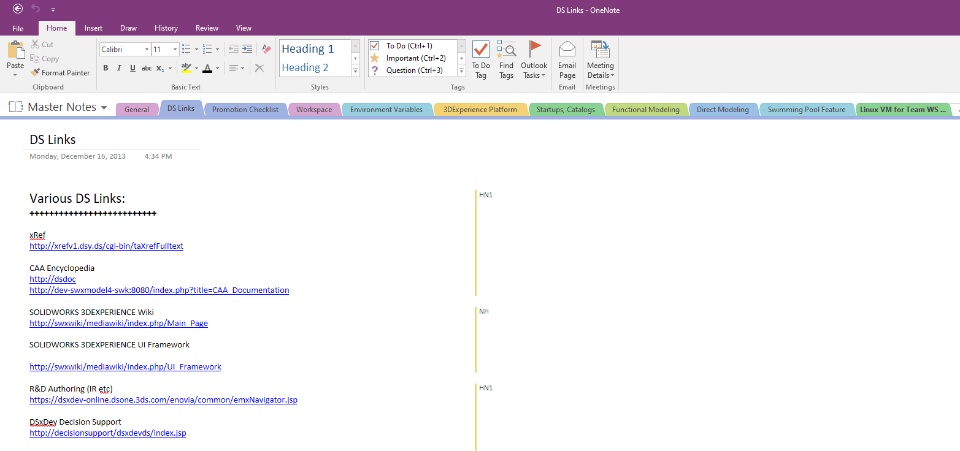This screenshot has height=451, width=960.
Task: Open the swxwiki UI_Framework link
Action: tap(126, 367)
